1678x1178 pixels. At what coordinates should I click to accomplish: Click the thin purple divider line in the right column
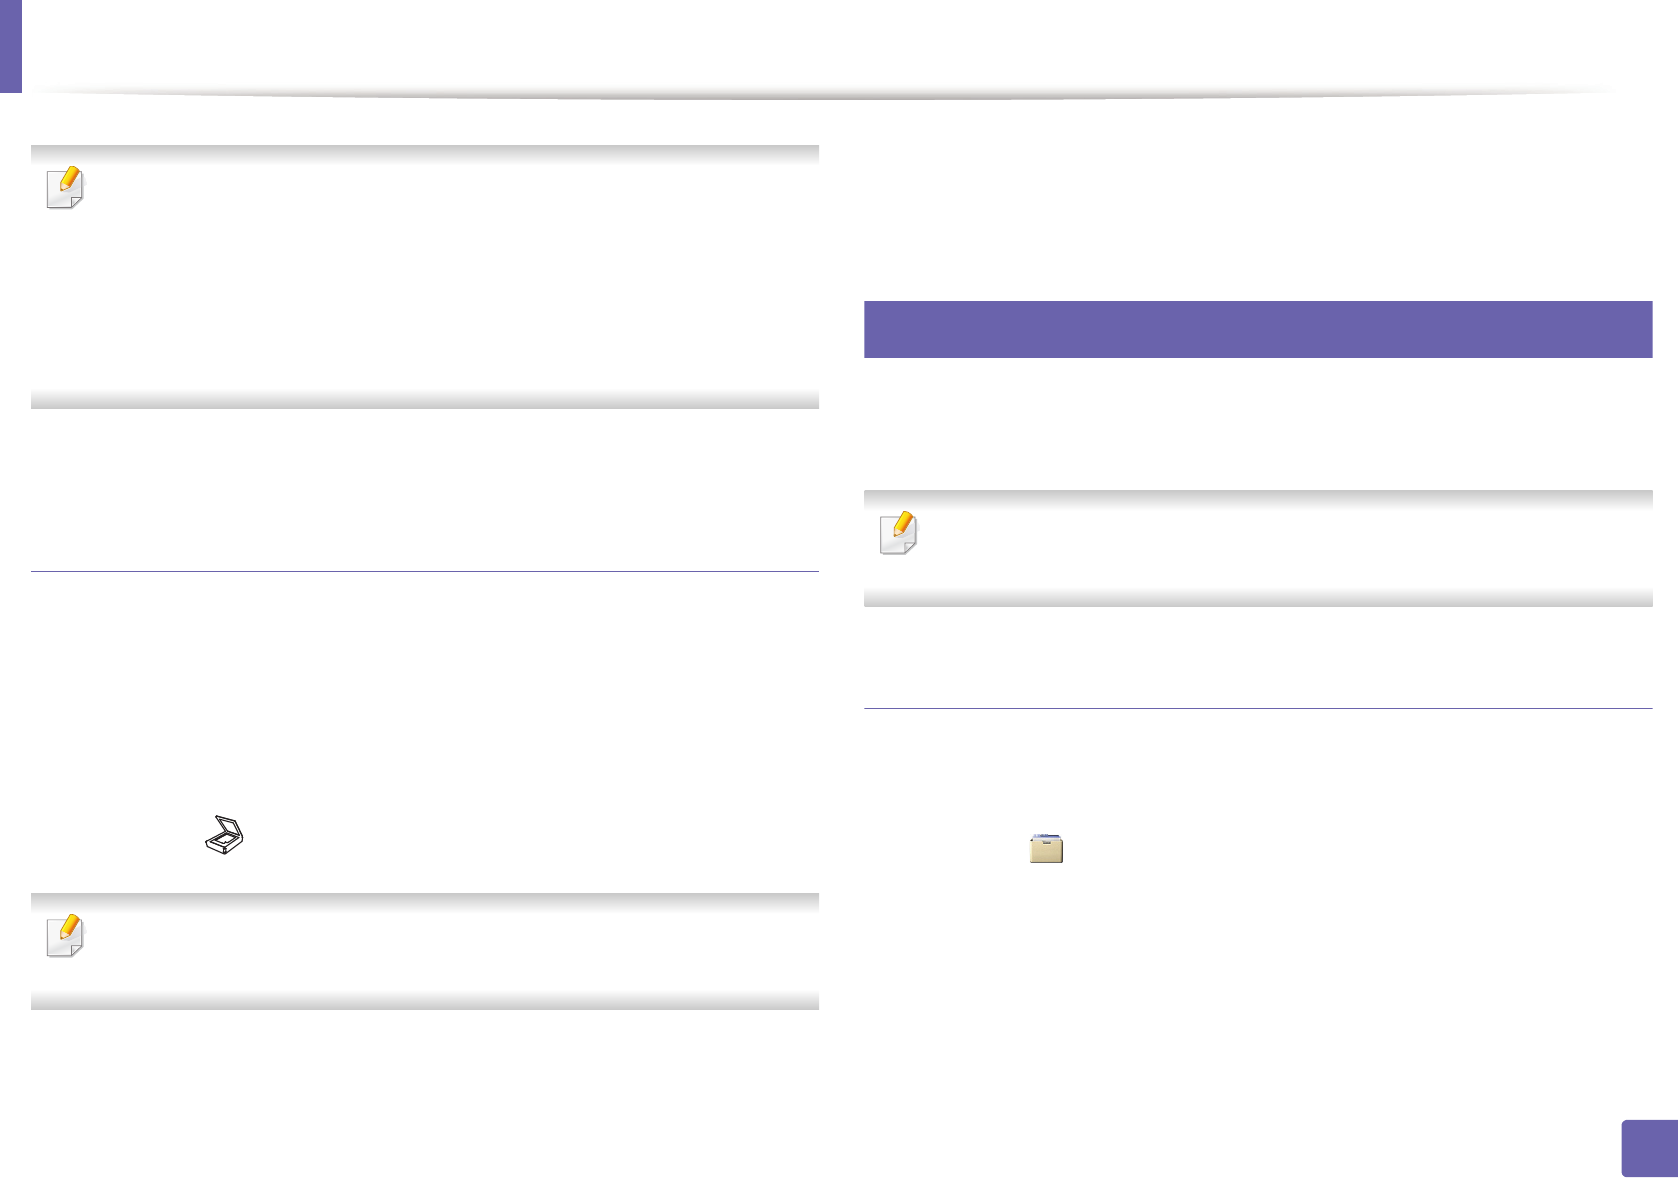point(1257,709)
